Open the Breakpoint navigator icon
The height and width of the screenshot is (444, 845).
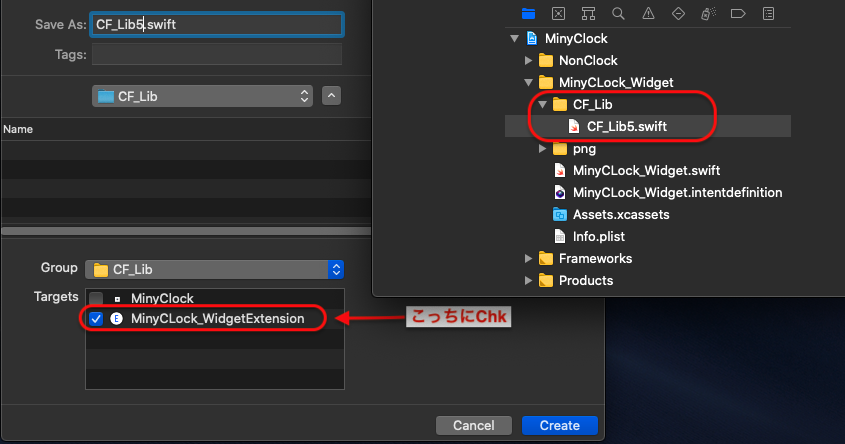pyautogui.click(x=738, y=14)
